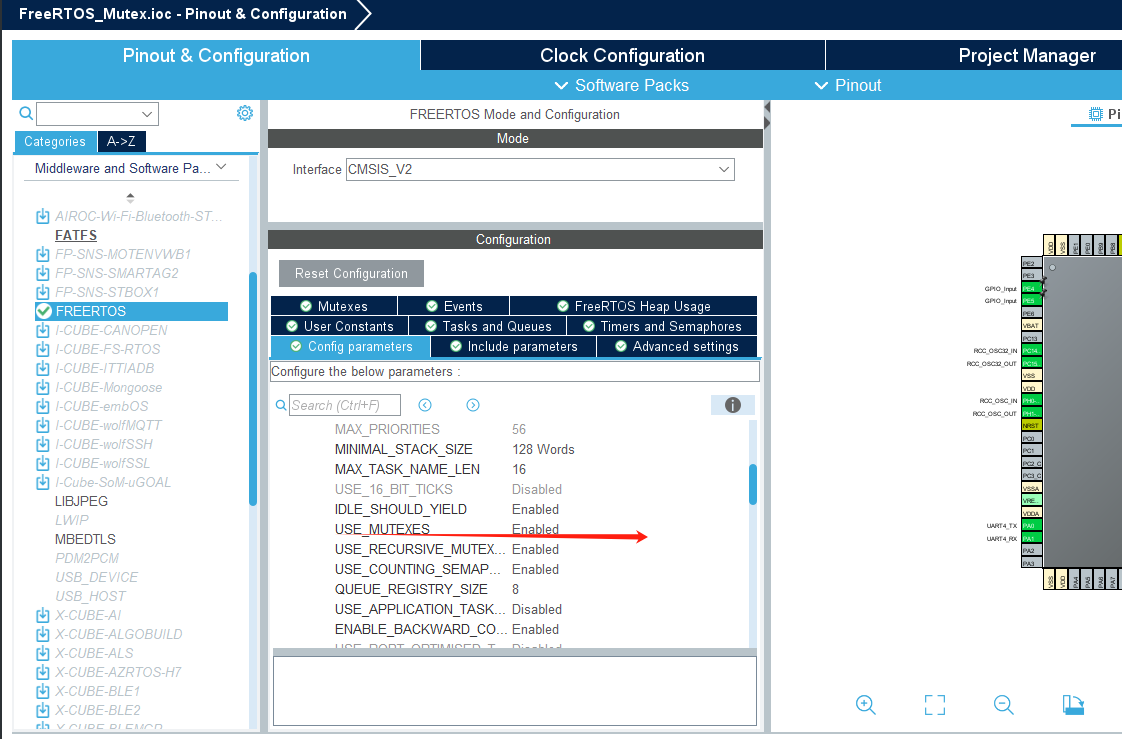The image size is (1122, 739).
Task: Select MBEDTLS middleware entry
Action: pos(85,539)
